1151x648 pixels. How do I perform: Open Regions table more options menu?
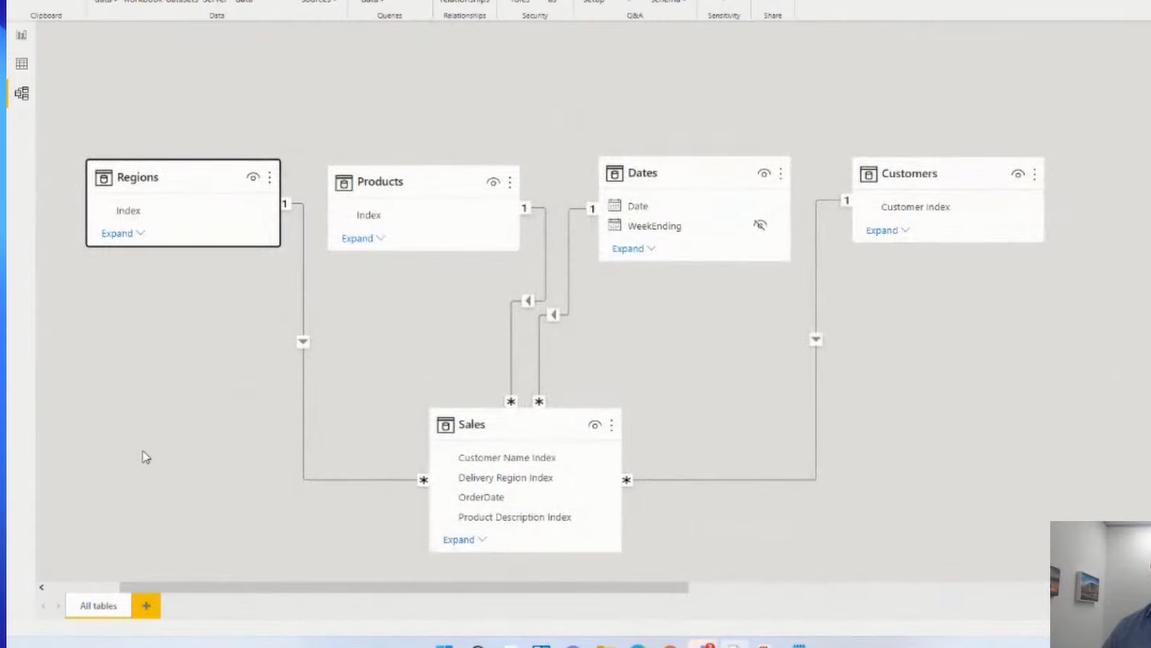[x=269, y=177]
